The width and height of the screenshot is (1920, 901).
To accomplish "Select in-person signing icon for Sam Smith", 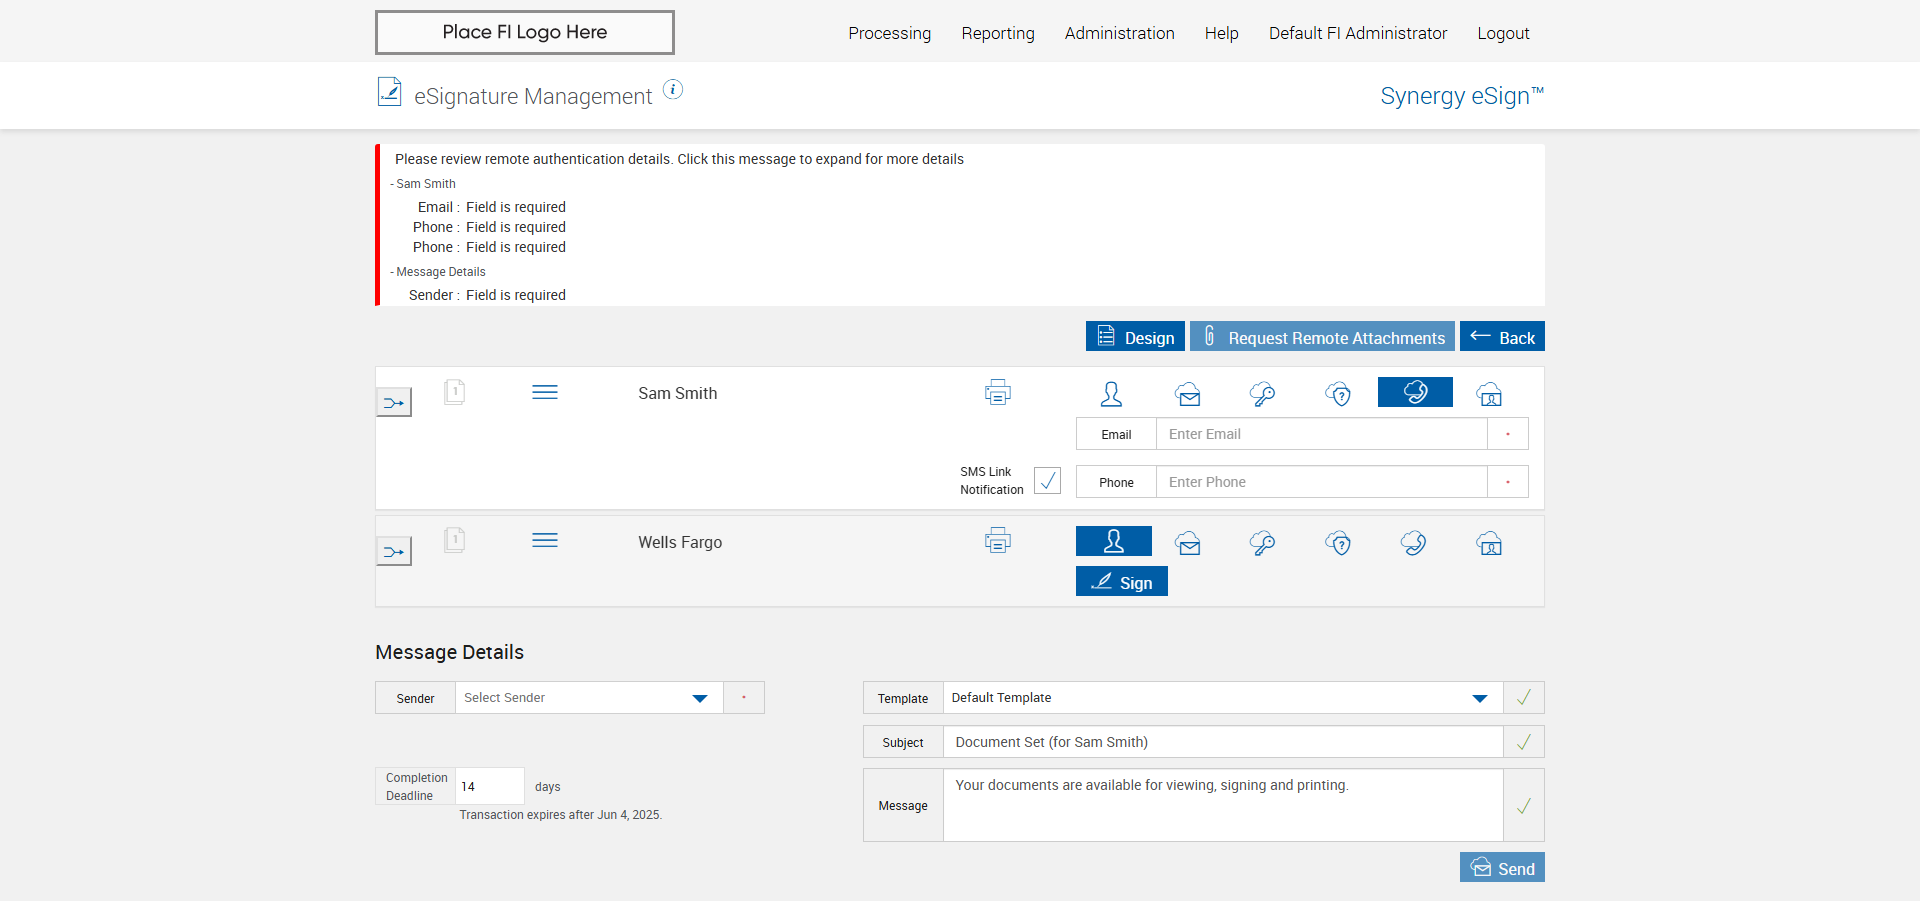I will (1111, 394).
